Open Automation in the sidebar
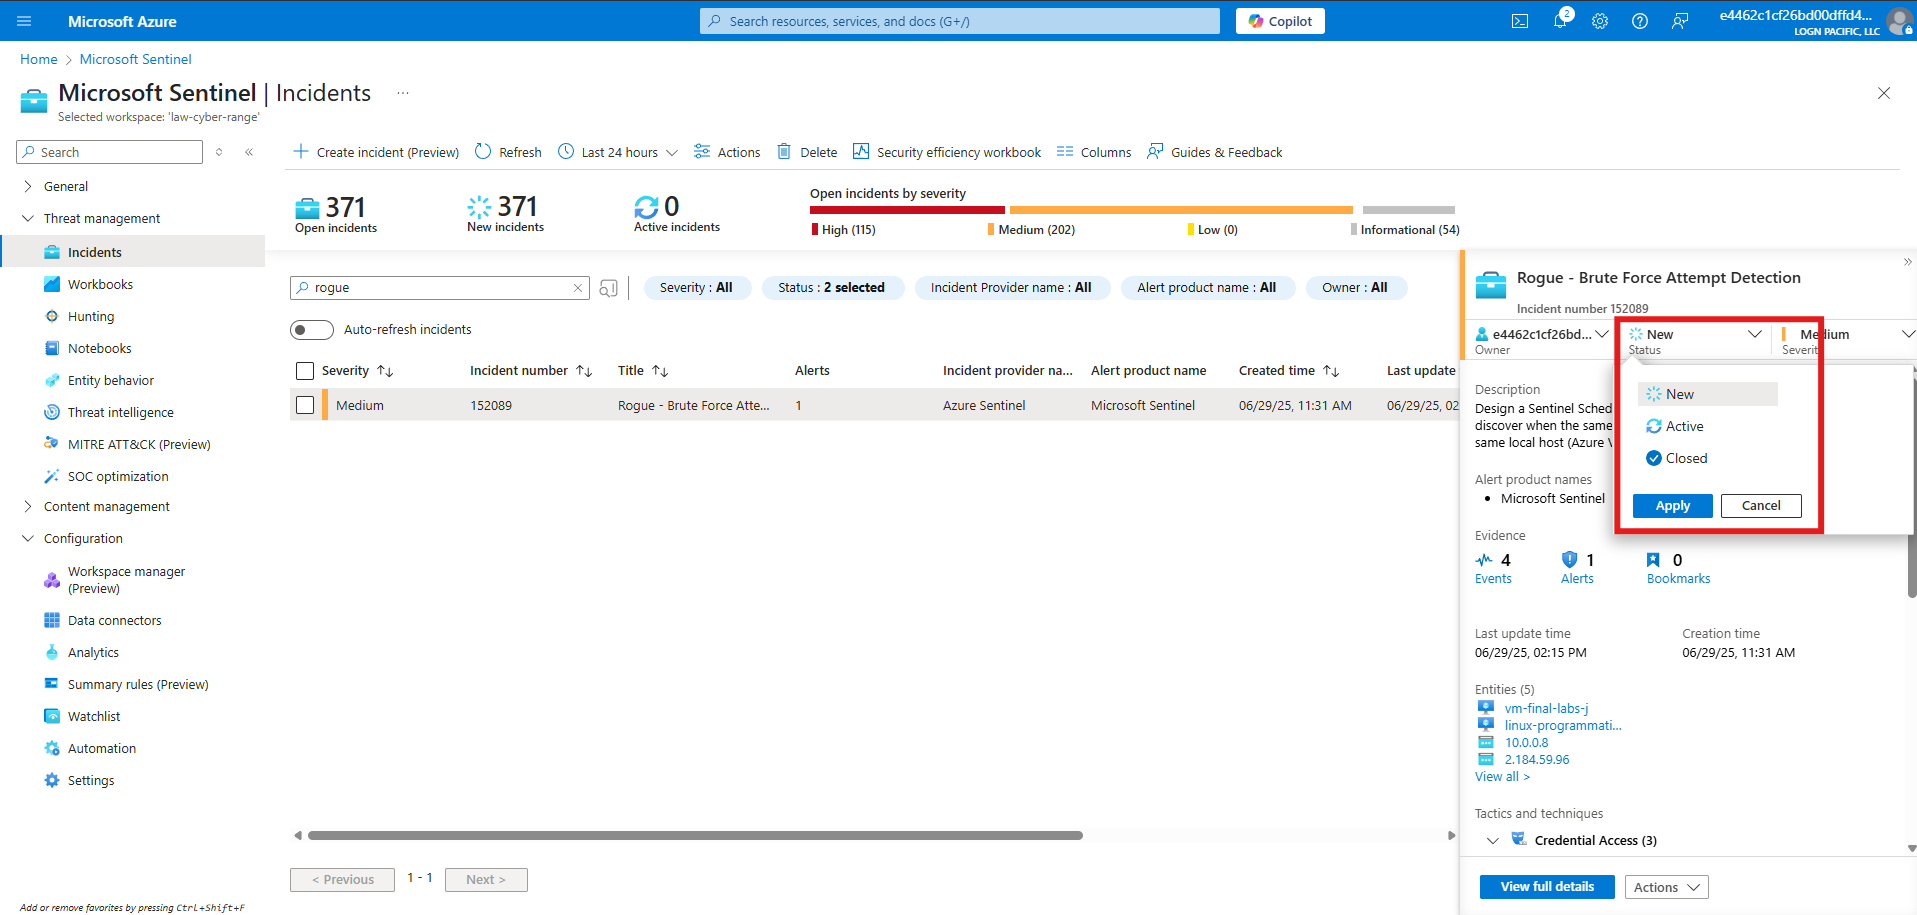Screen dimensions: 1917x915 102,748
